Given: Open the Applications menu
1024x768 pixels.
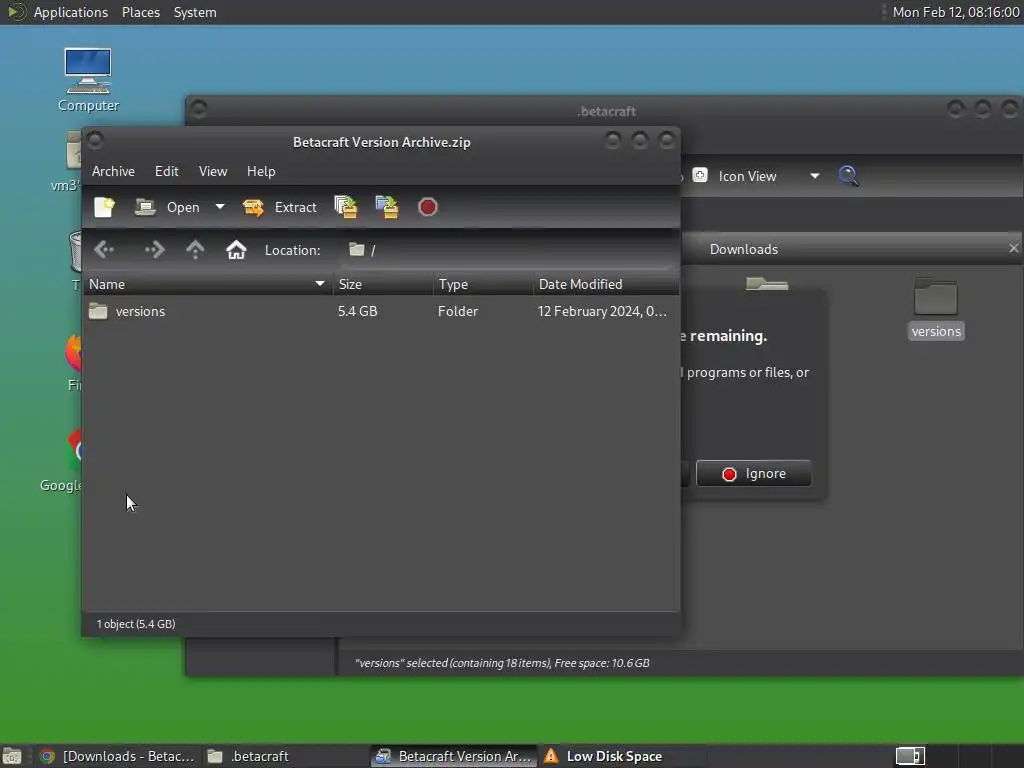Looking at the screenshot, I should [71, 12].
